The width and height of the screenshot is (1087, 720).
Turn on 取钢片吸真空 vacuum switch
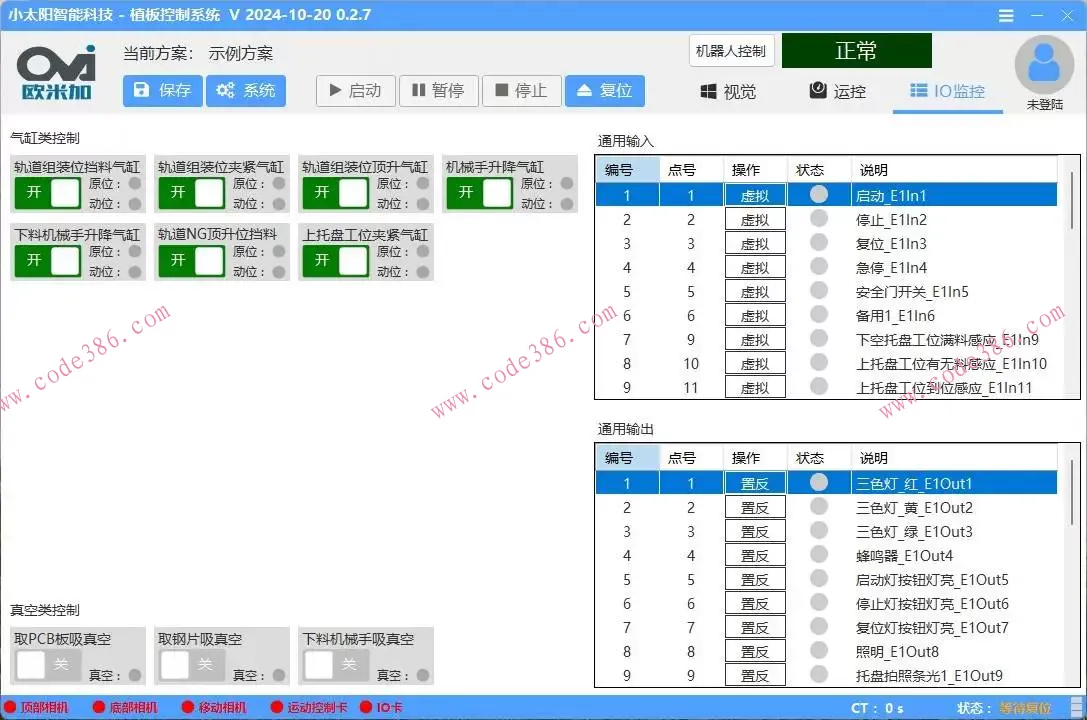point(192,665)
